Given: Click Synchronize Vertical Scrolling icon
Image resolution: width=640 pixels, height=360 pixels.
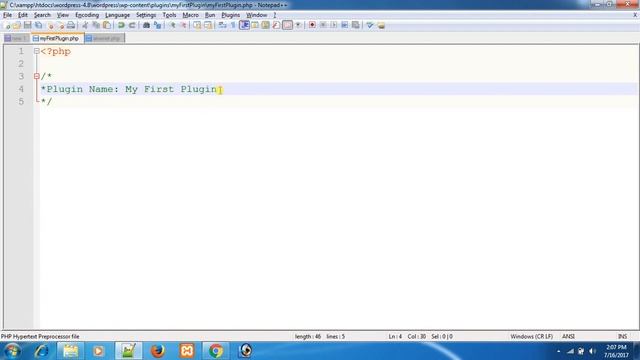Looking at the screenshot, I should tap(197, 25).
